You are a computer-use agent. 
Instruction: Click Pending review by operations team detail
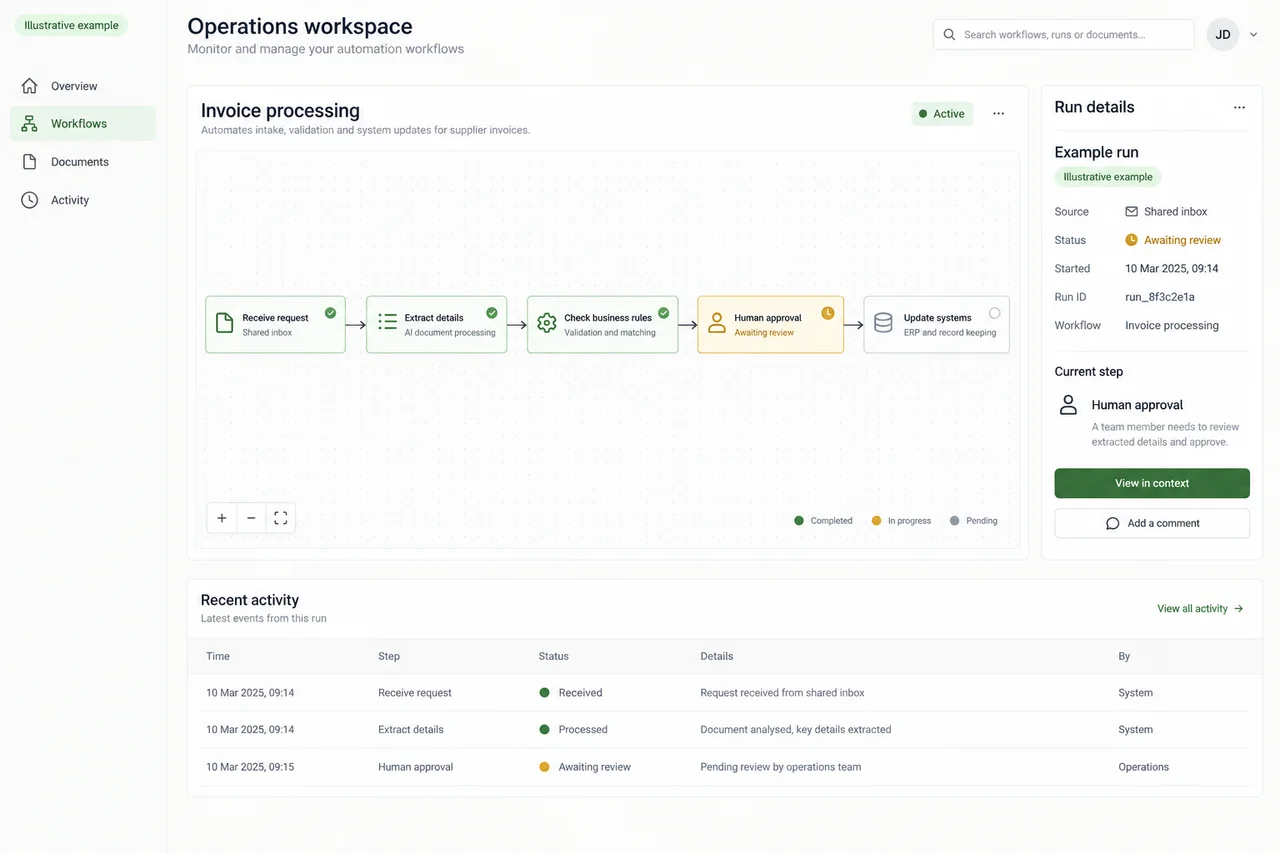tap(781, 767)
